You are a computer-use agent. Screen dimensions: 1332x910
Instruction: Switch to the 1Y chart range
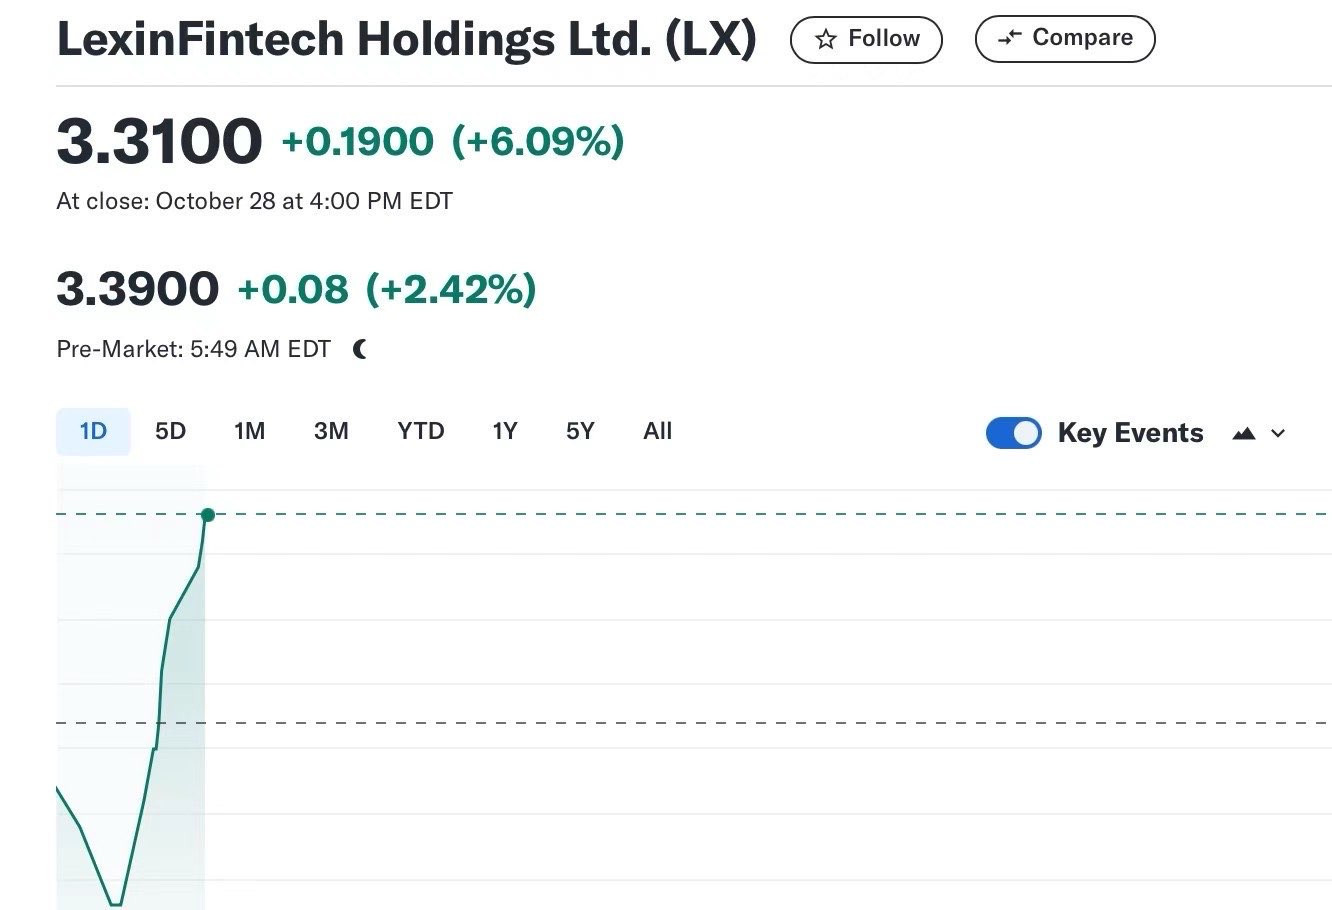[505, 431]
